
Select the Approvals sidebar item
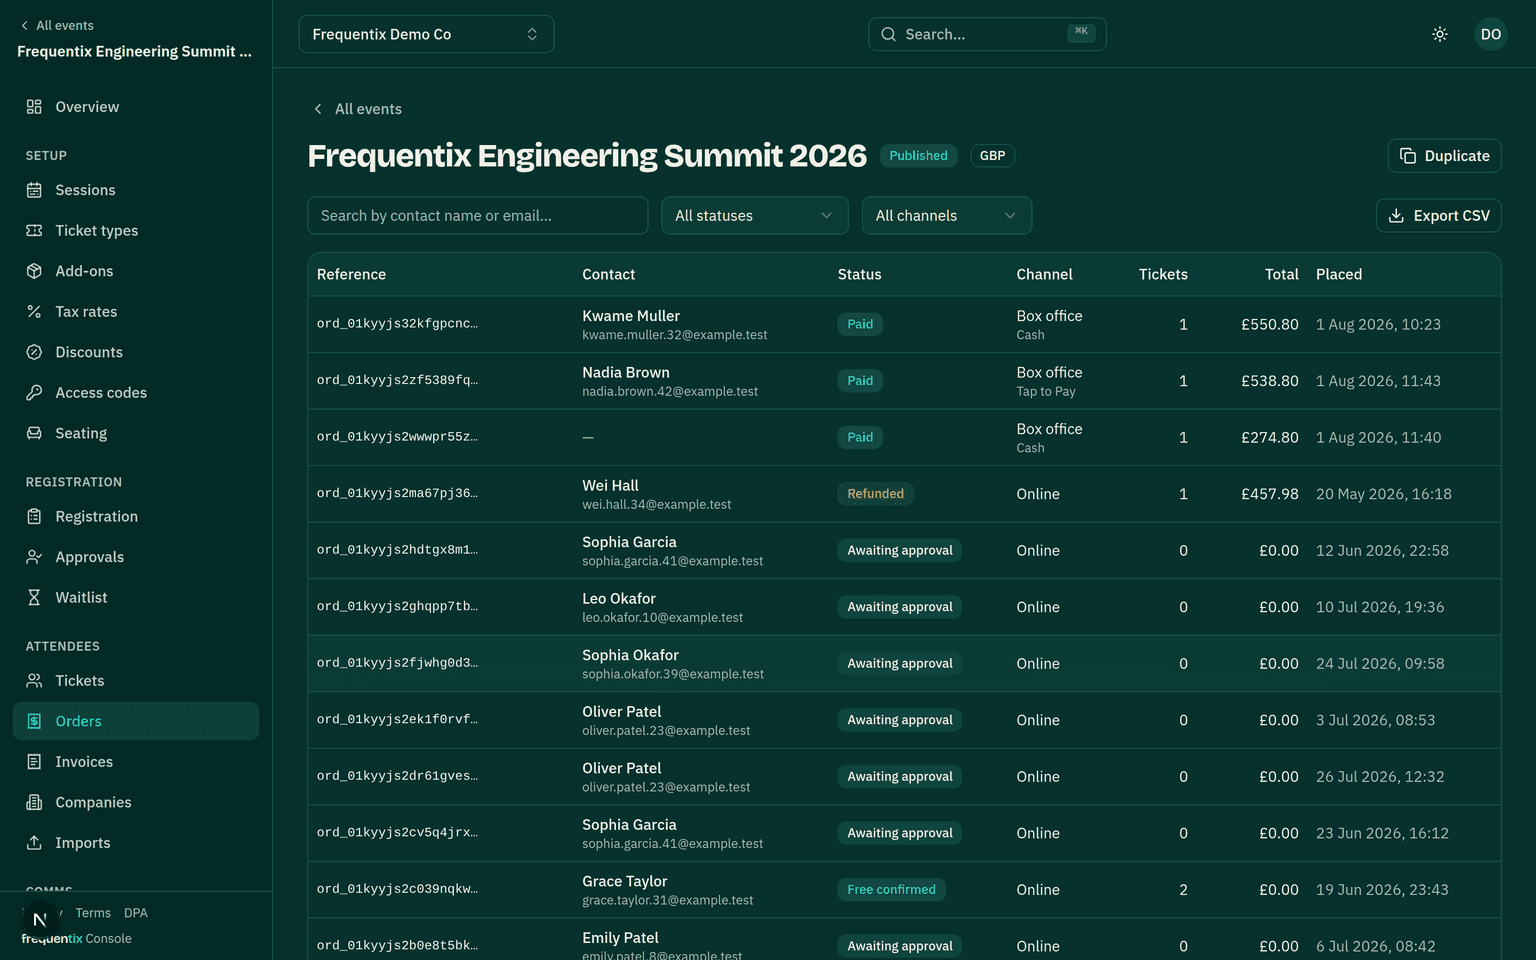coord(136,557)
